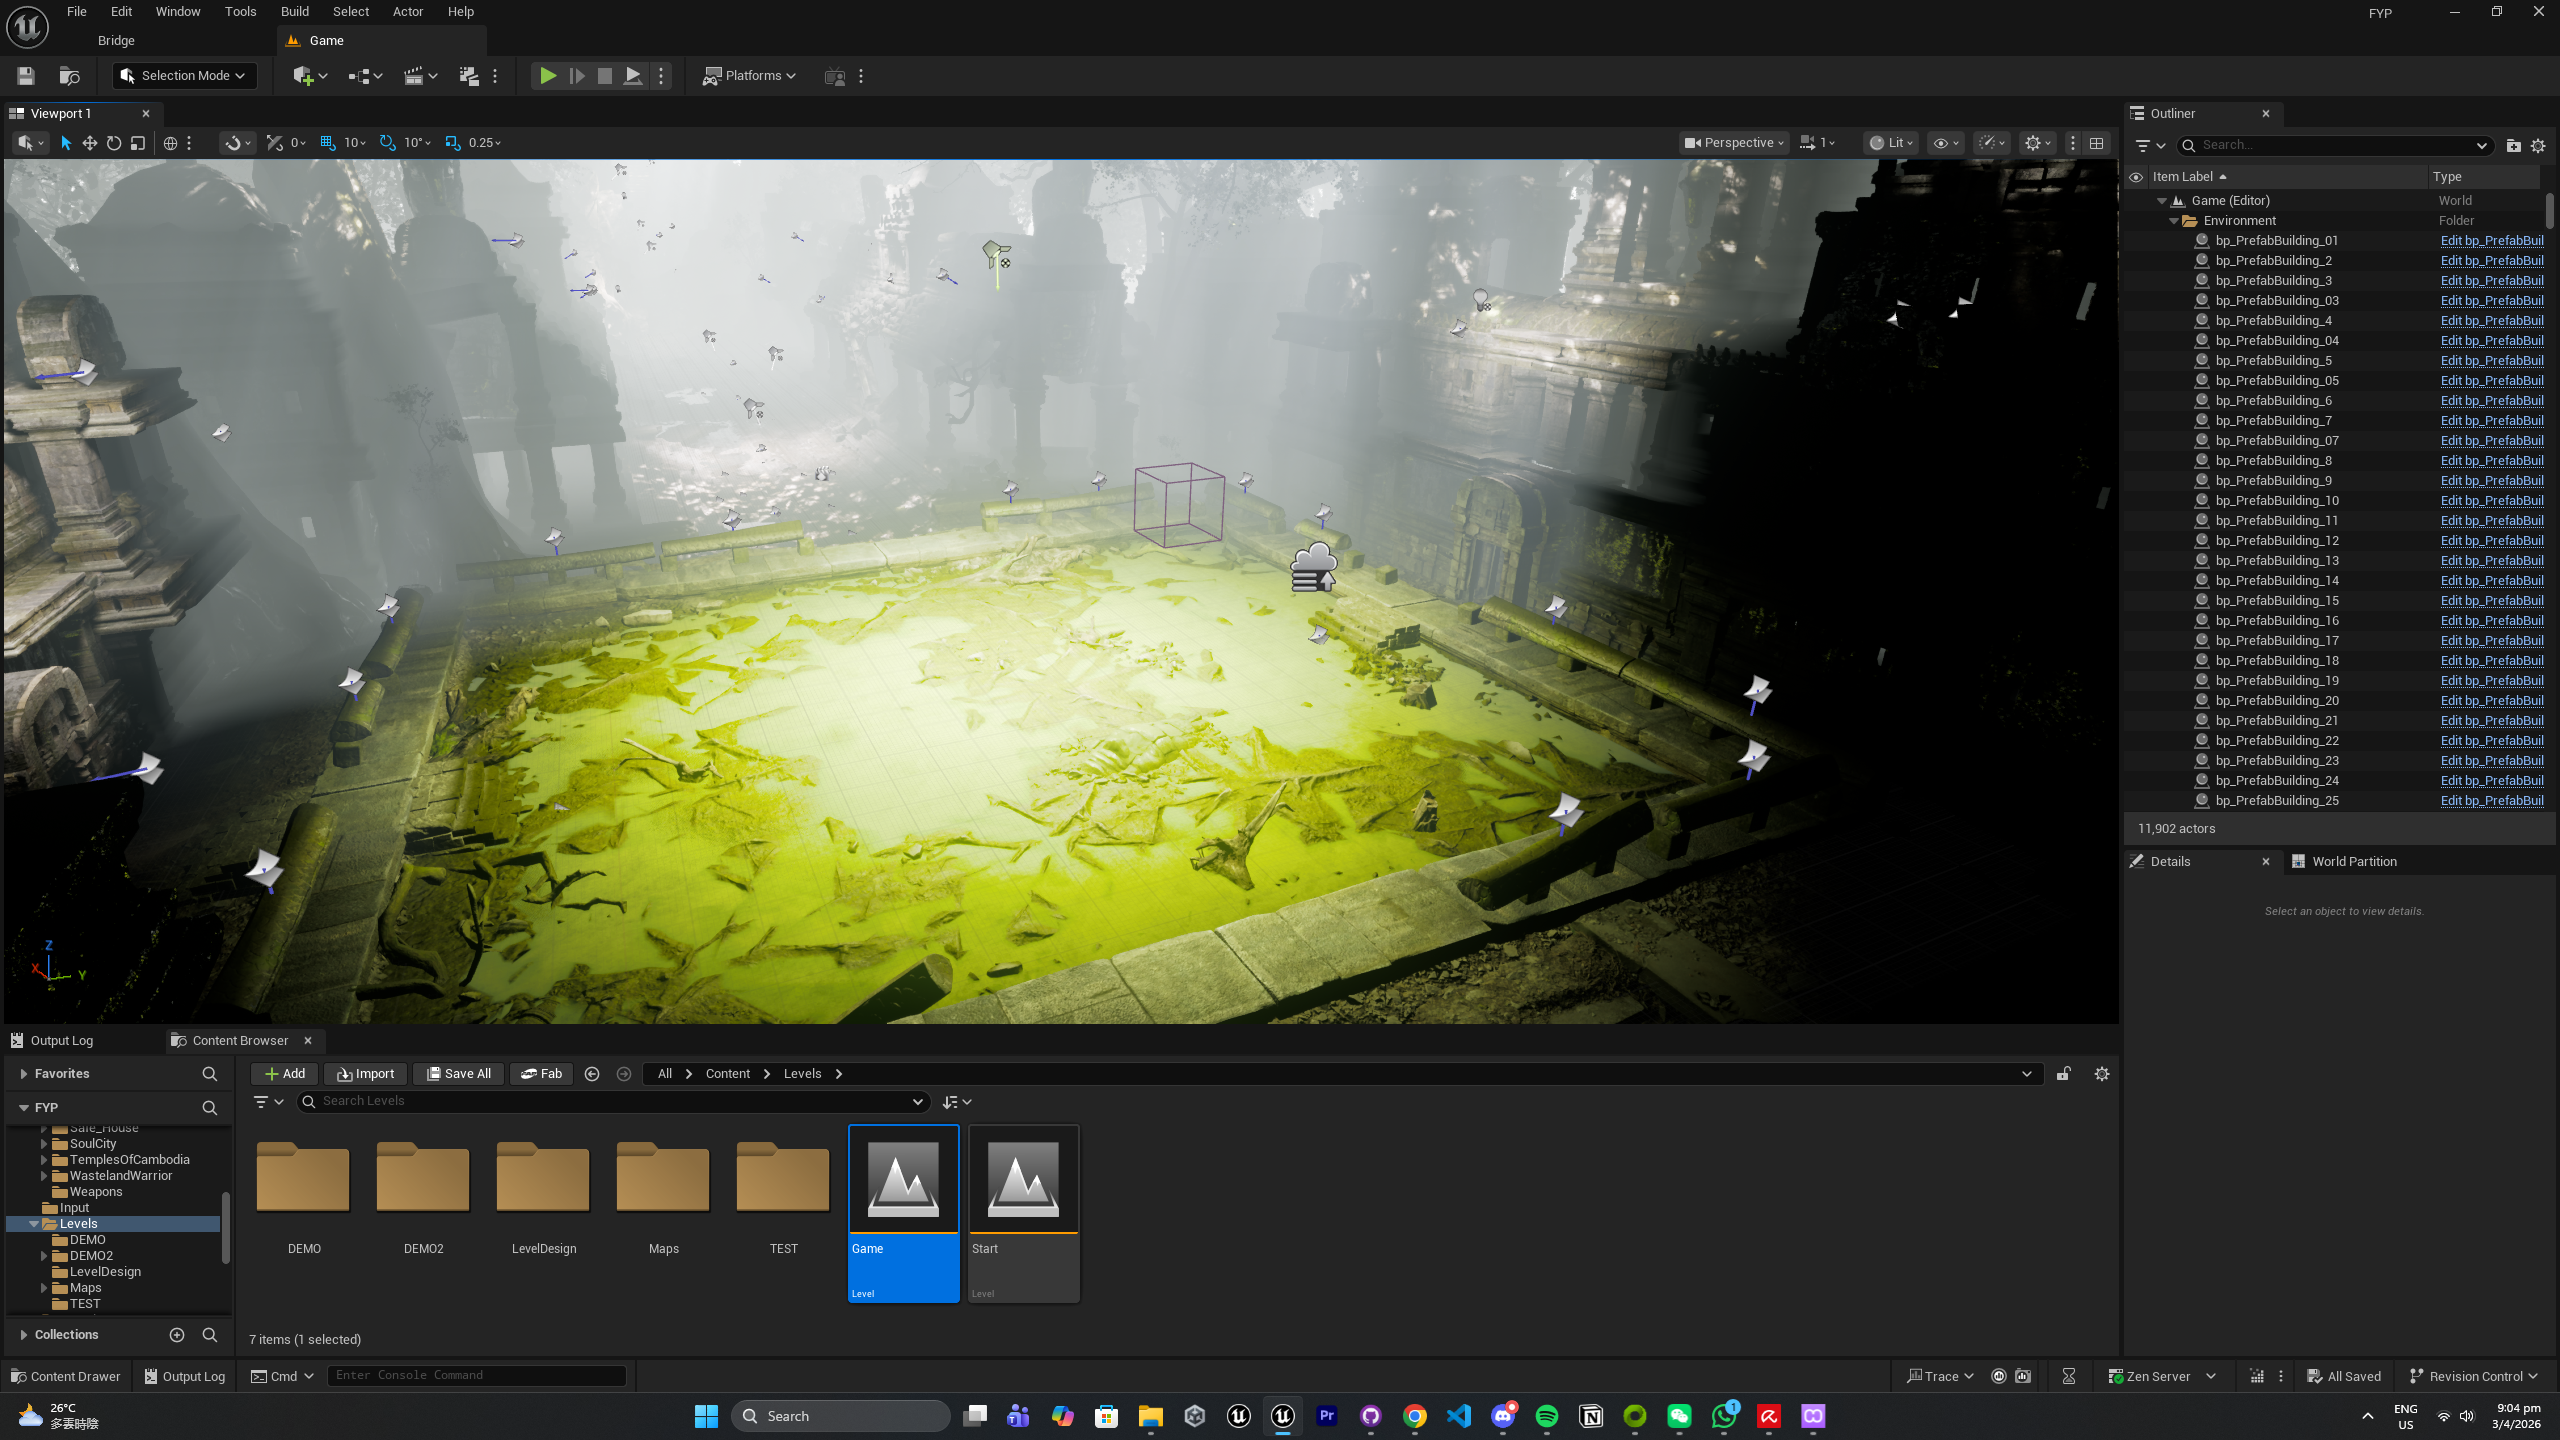Viewport: 2560px width, 1440px height.
Task: Click the Edit link for bp_PrefabBuilding_01
Action: click(x=2491, y=241)
